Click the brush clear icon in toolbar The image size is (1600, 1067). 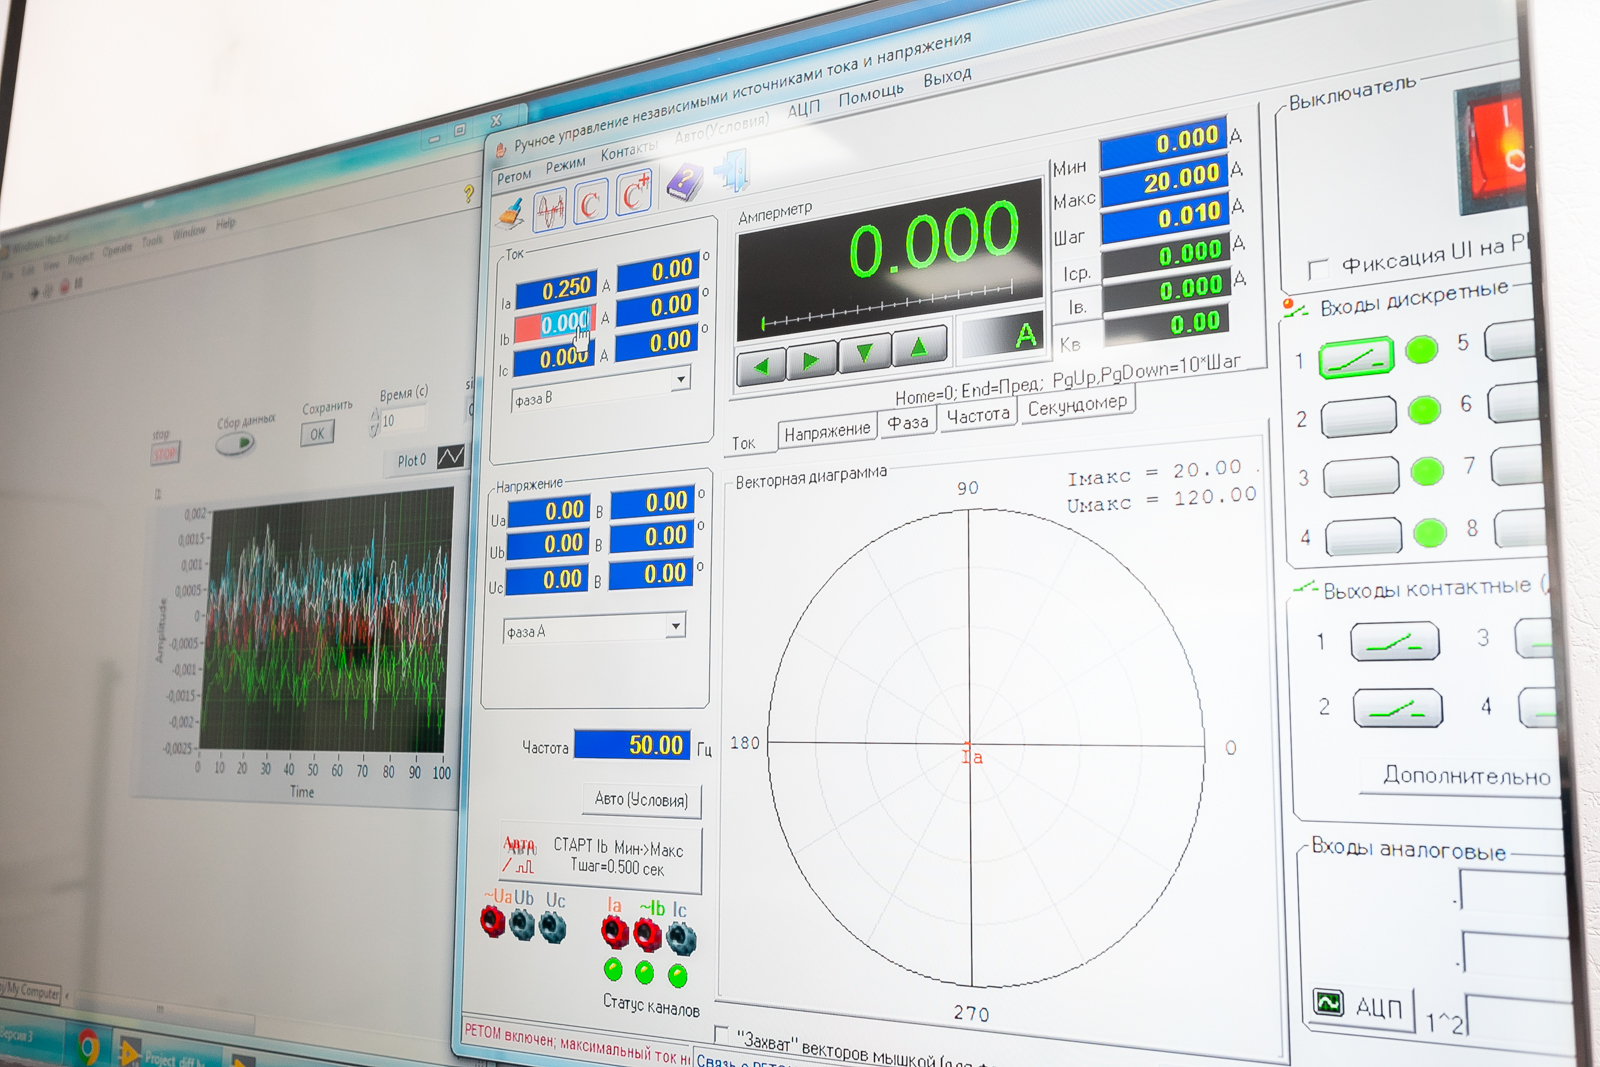click(512, 213)
